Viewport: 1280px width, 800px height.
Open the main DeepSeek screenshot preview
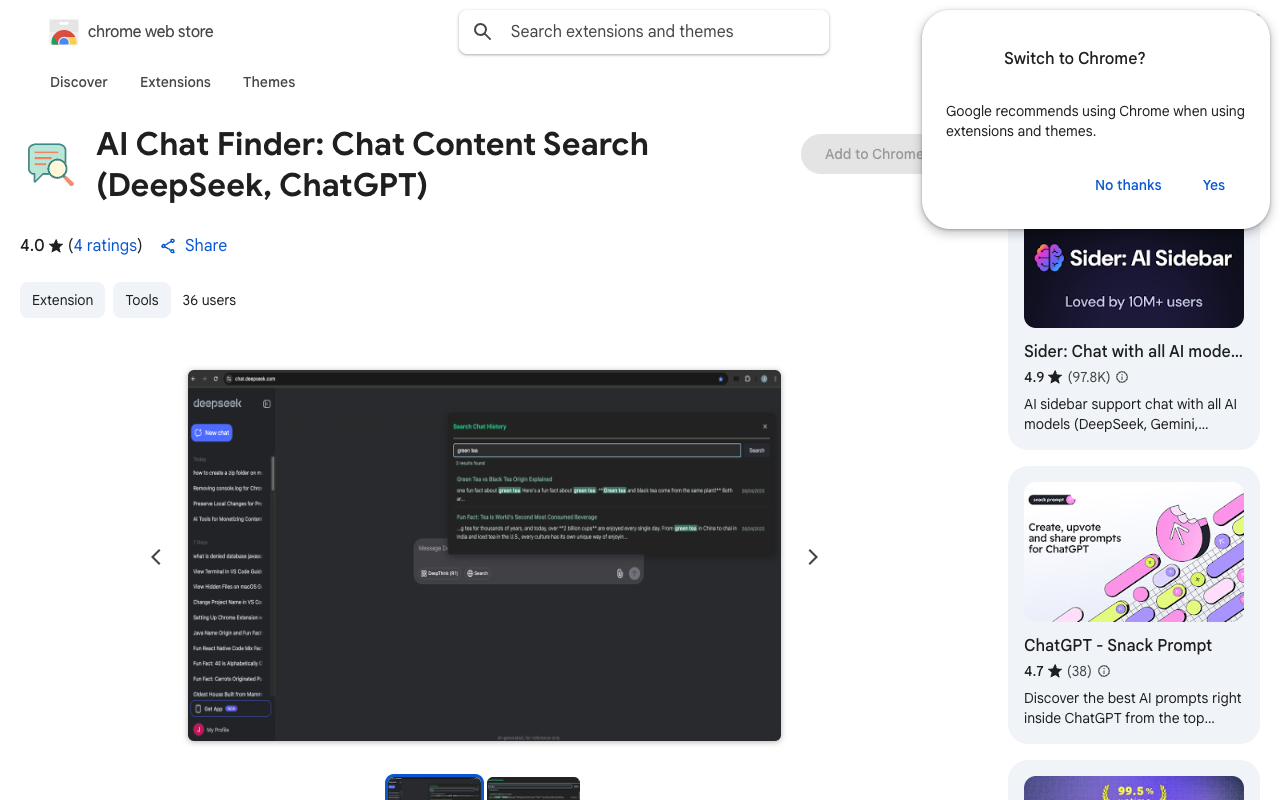tap(484, 556)
